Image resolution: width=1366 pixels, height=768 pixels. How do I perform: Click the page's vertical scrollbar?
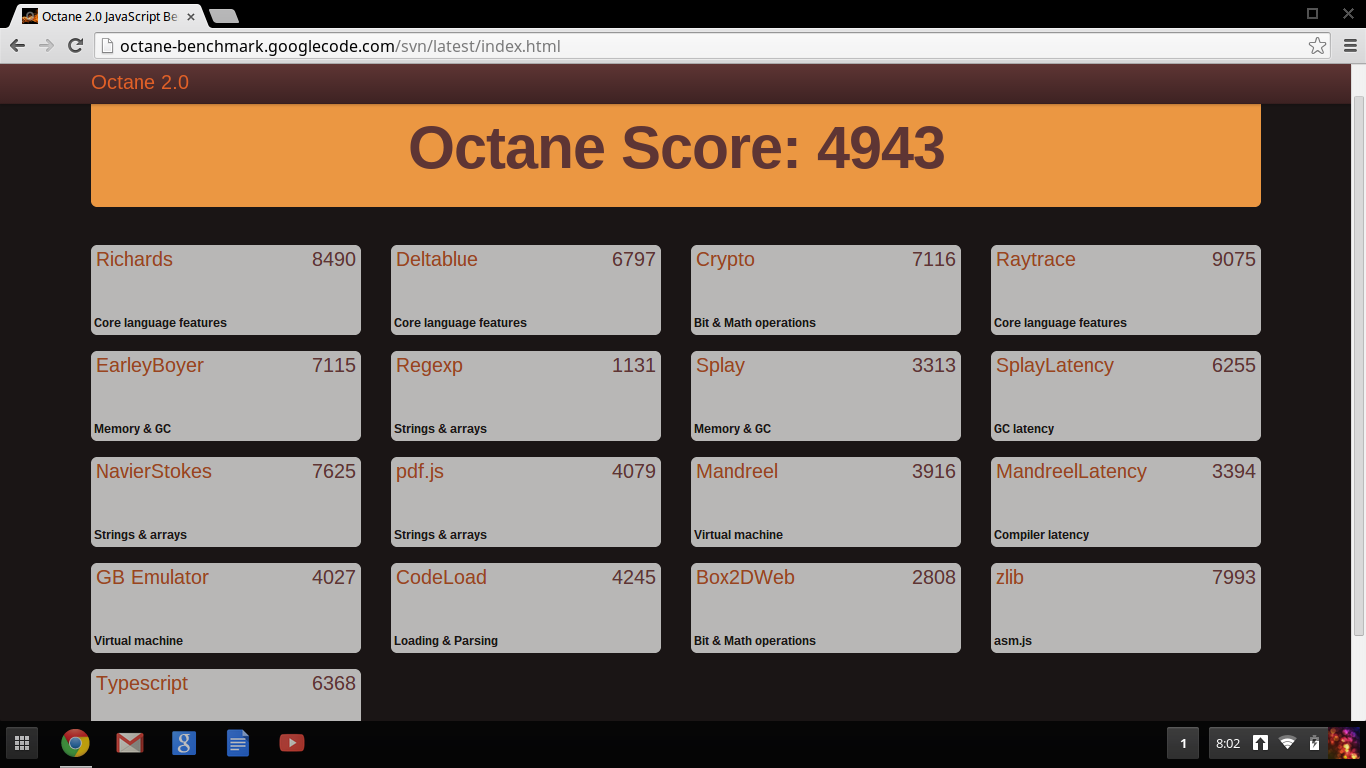[x=1358, y=365]
